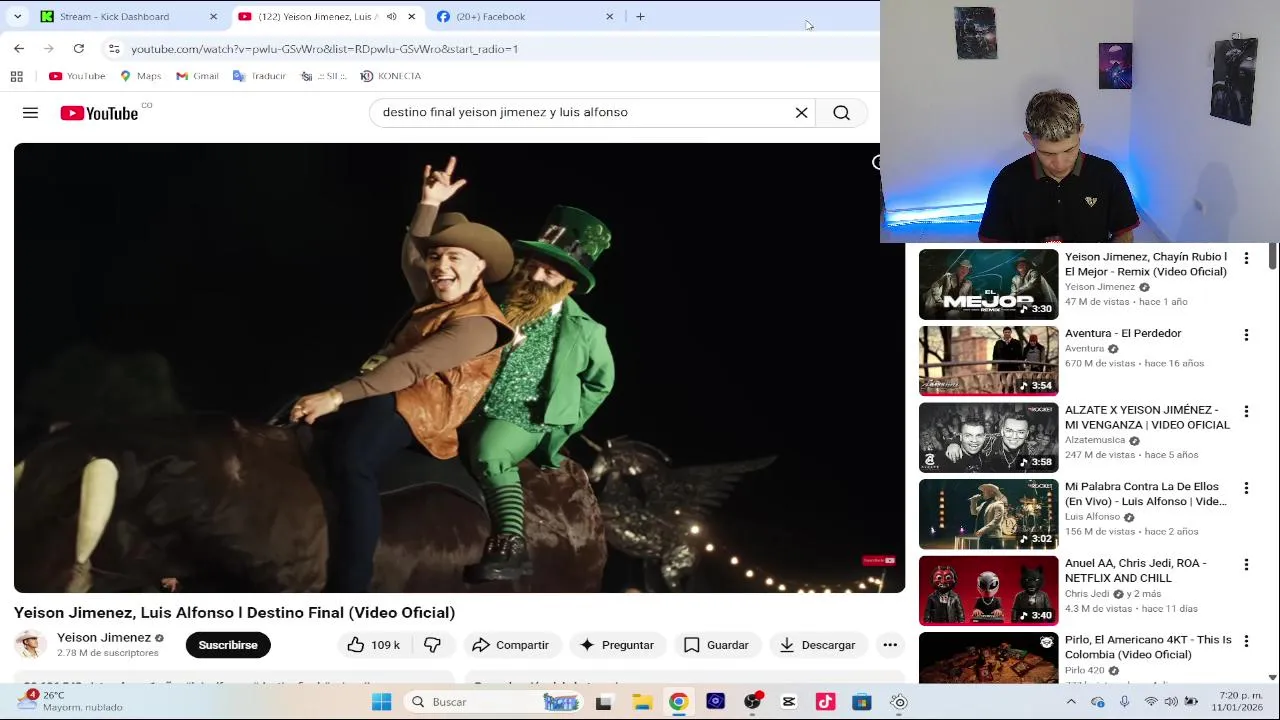Open the Windows Start menu
1280x720 pixels.
click(x=381, y=702)
